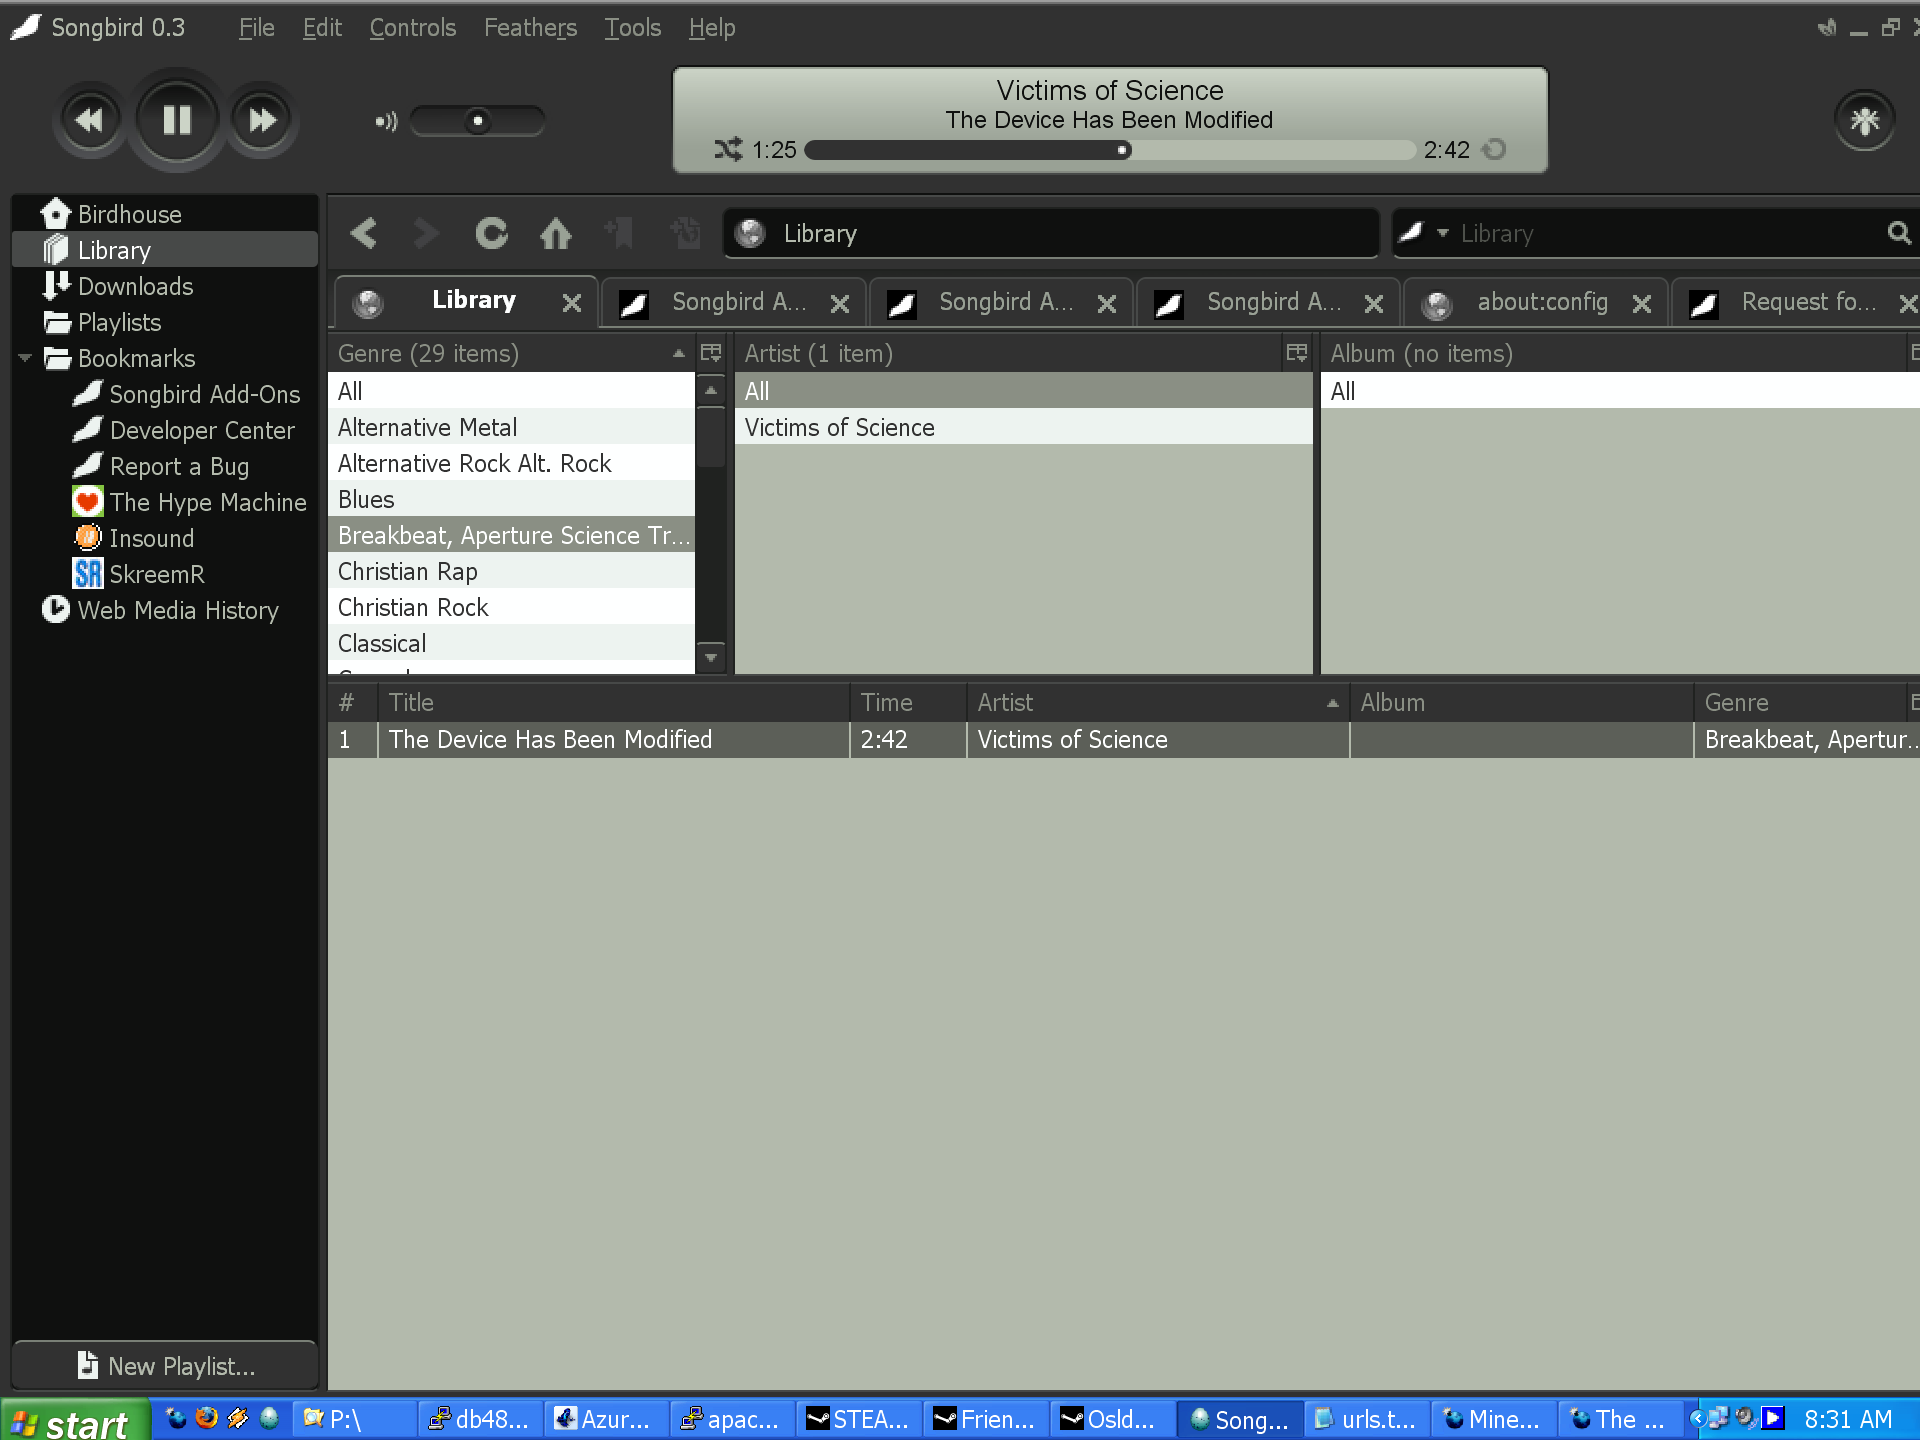Go back in browser navigation

coord(364,233)
